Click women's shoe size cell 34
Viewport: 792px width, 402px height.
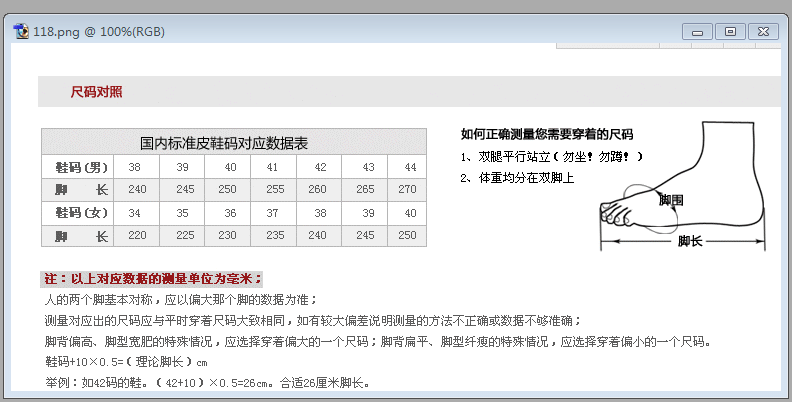pyautogui.click(x=134, y=213)
